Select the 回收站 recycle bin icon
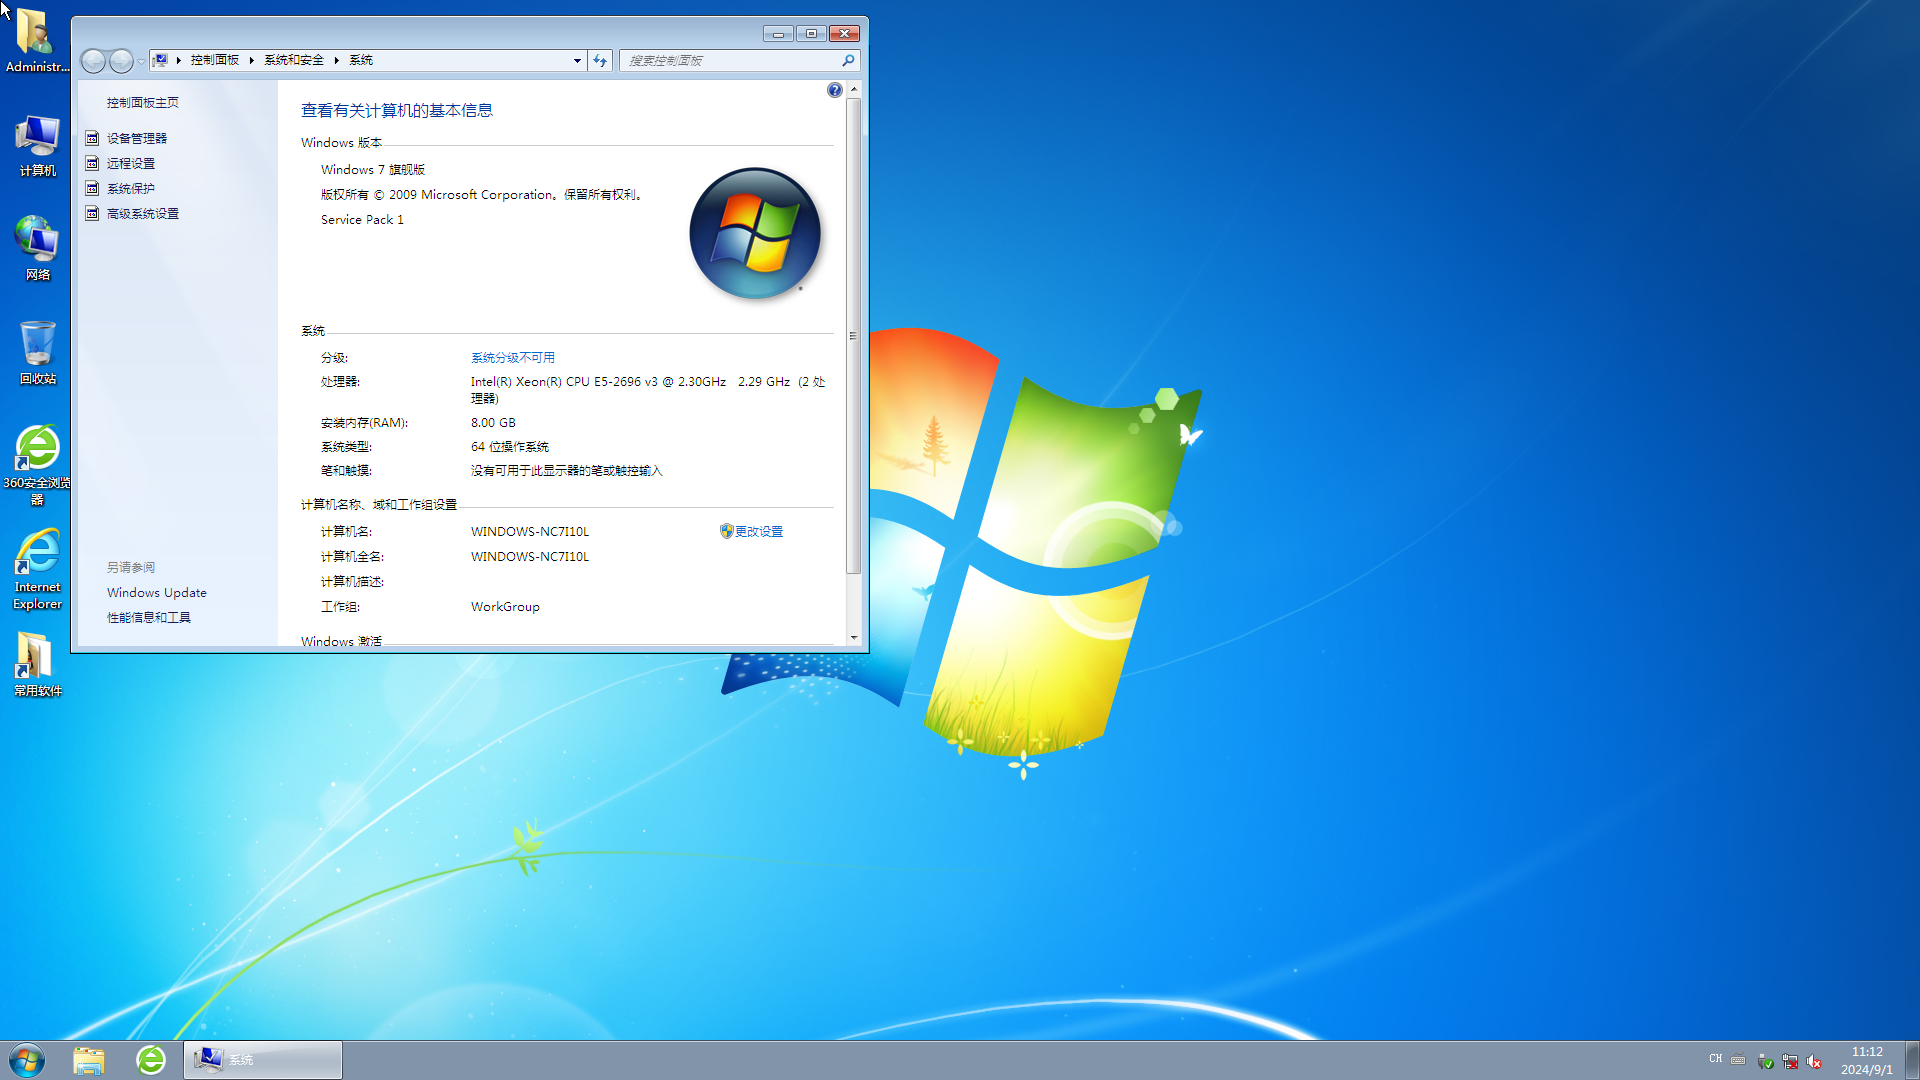1920x1080 pixels. 37,353
